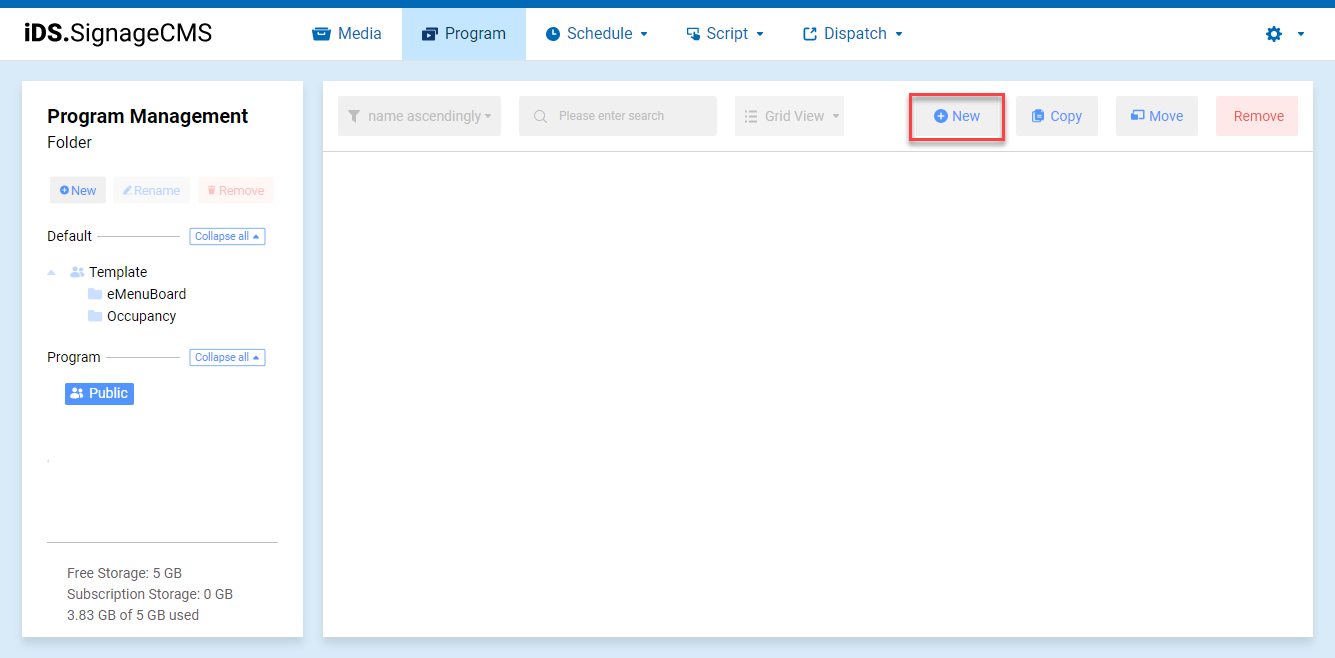
Task: Click the Grid View list icon
Action: [x=751, y=116]
